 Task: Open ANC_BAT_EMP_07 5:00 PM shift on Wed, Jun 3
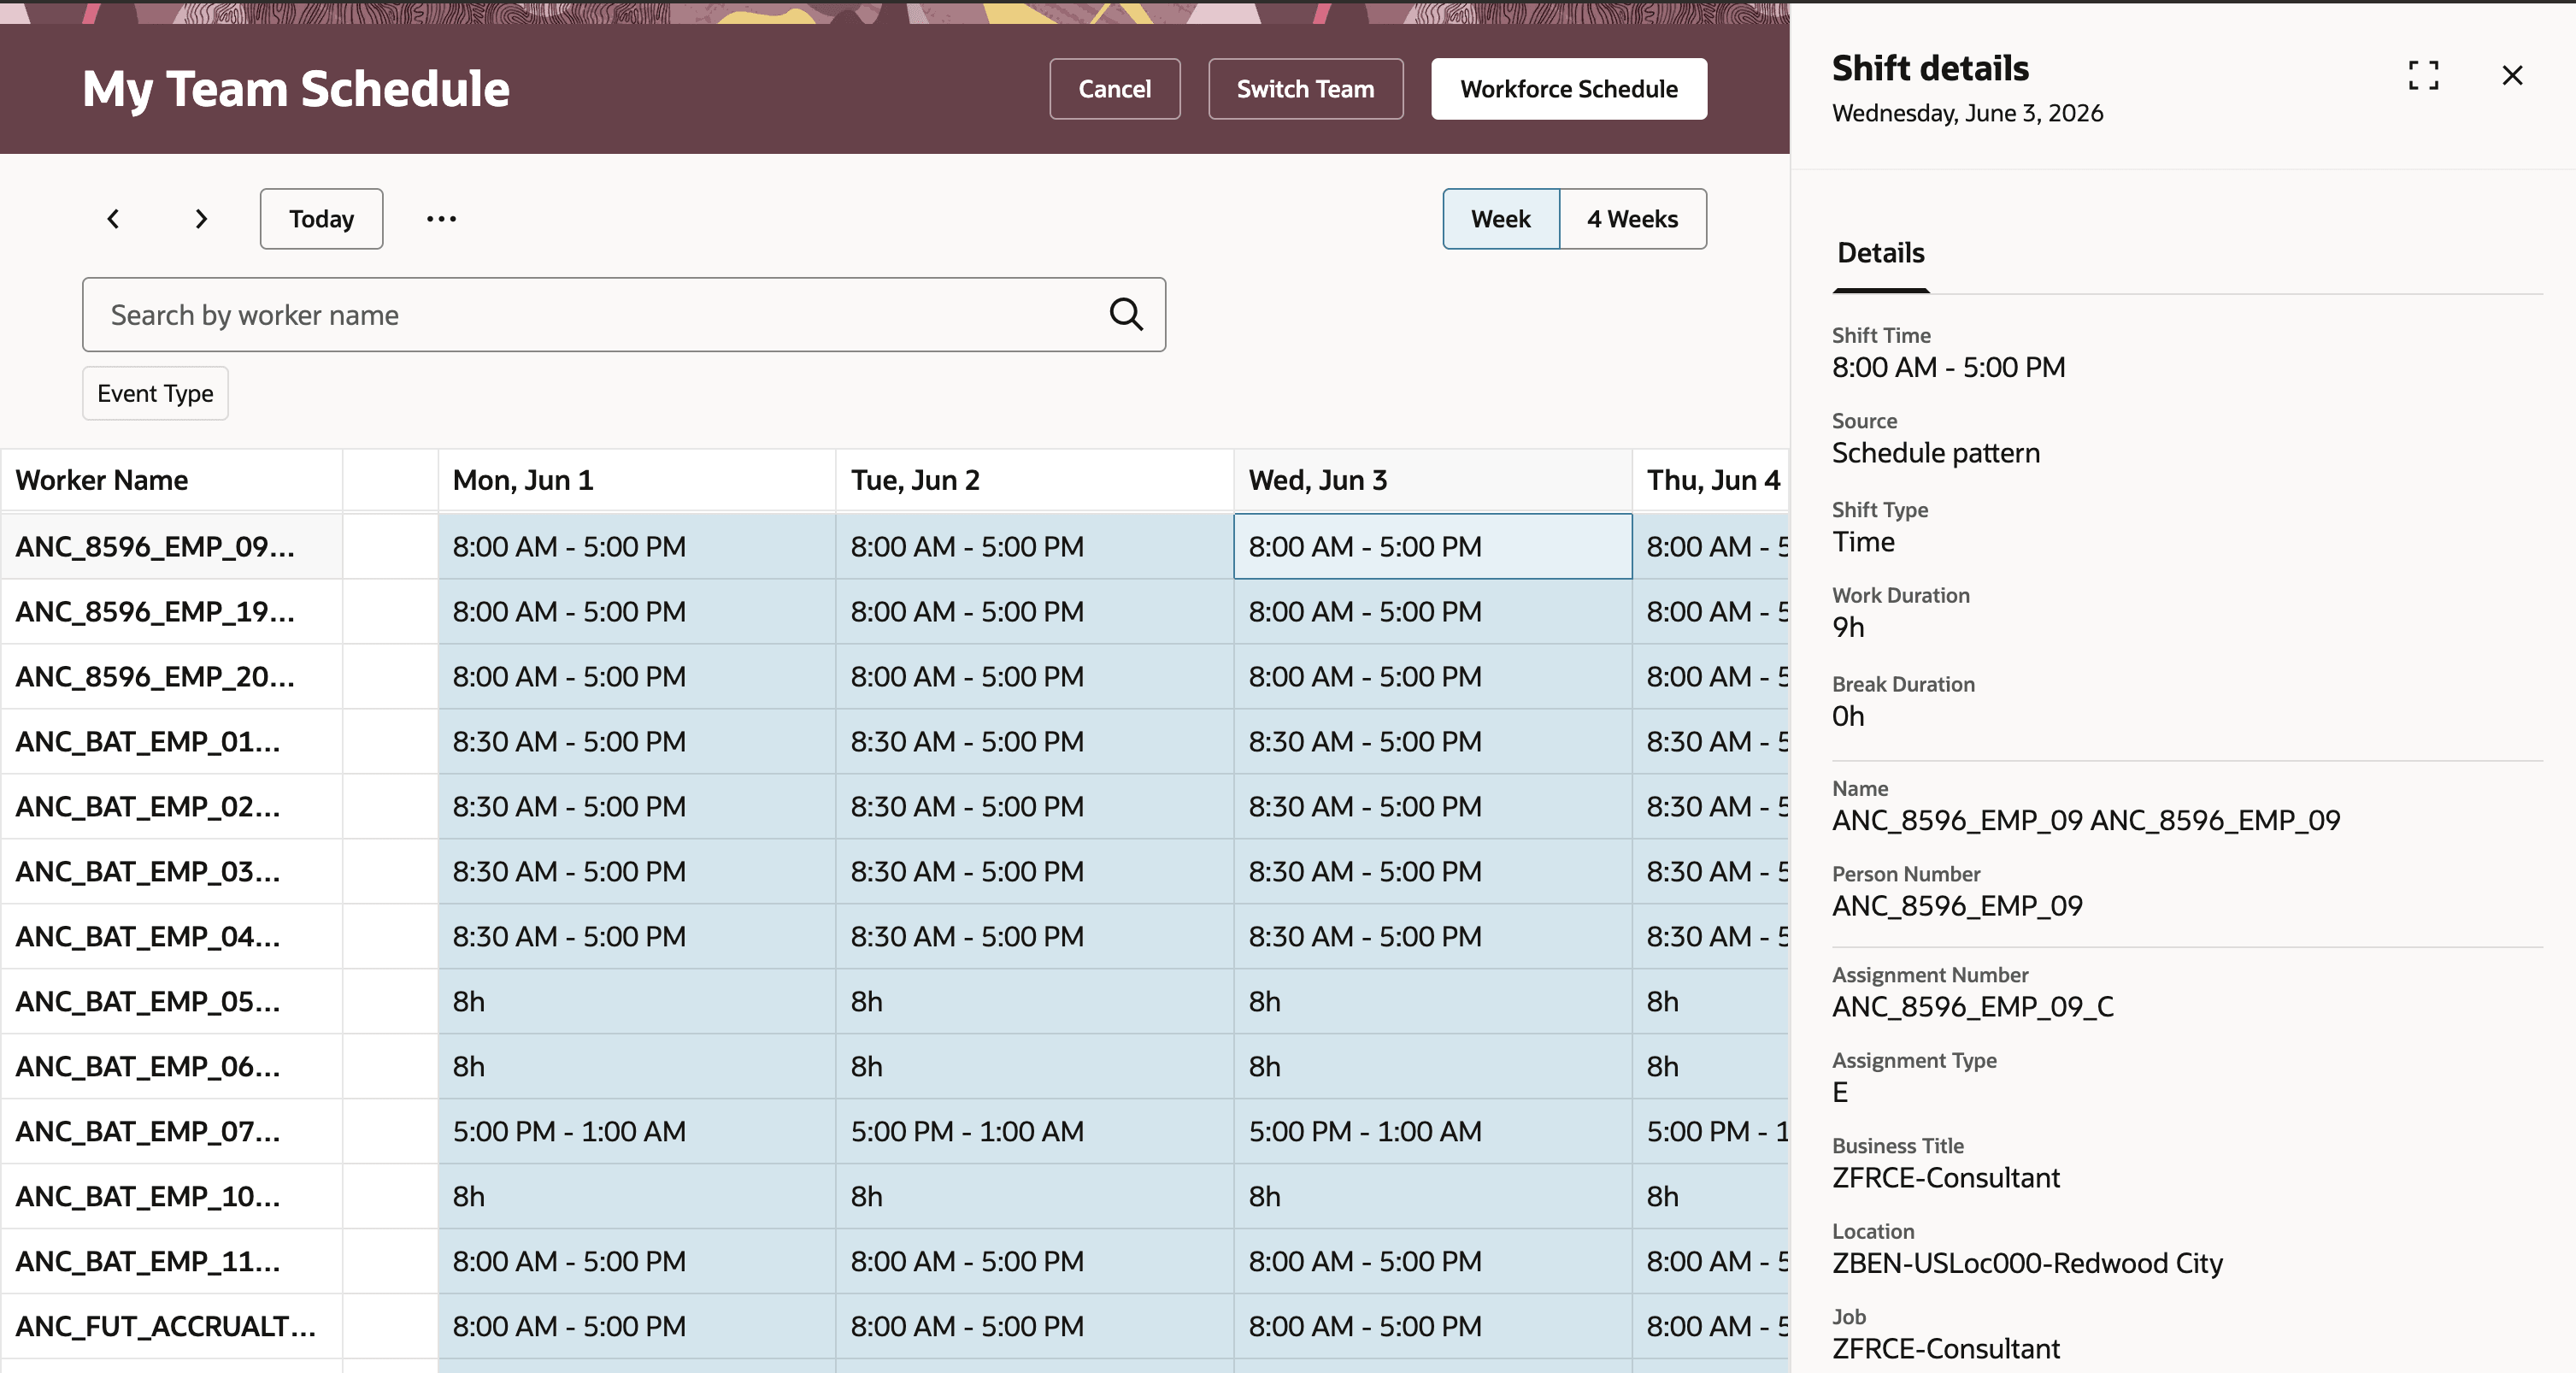(1433, 1132)
